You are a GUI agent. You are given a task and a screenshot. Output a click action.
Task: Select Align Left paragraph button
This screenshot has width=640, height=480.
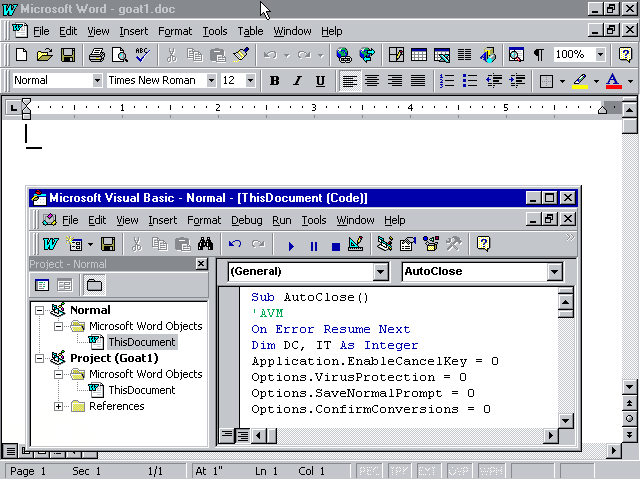pos(350,81)
